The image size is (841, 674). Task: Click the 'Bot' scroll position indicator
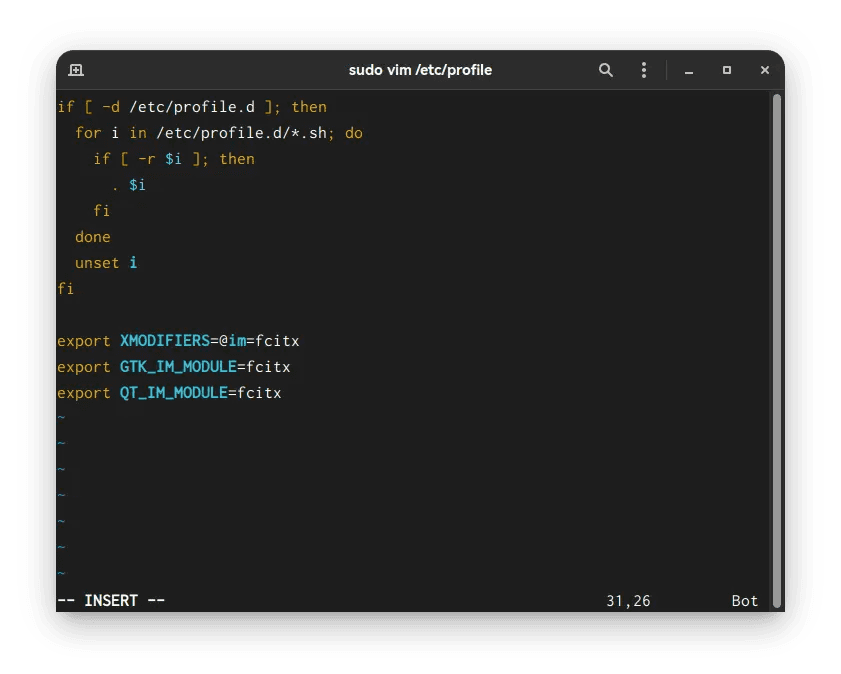[x=744, y=601]
